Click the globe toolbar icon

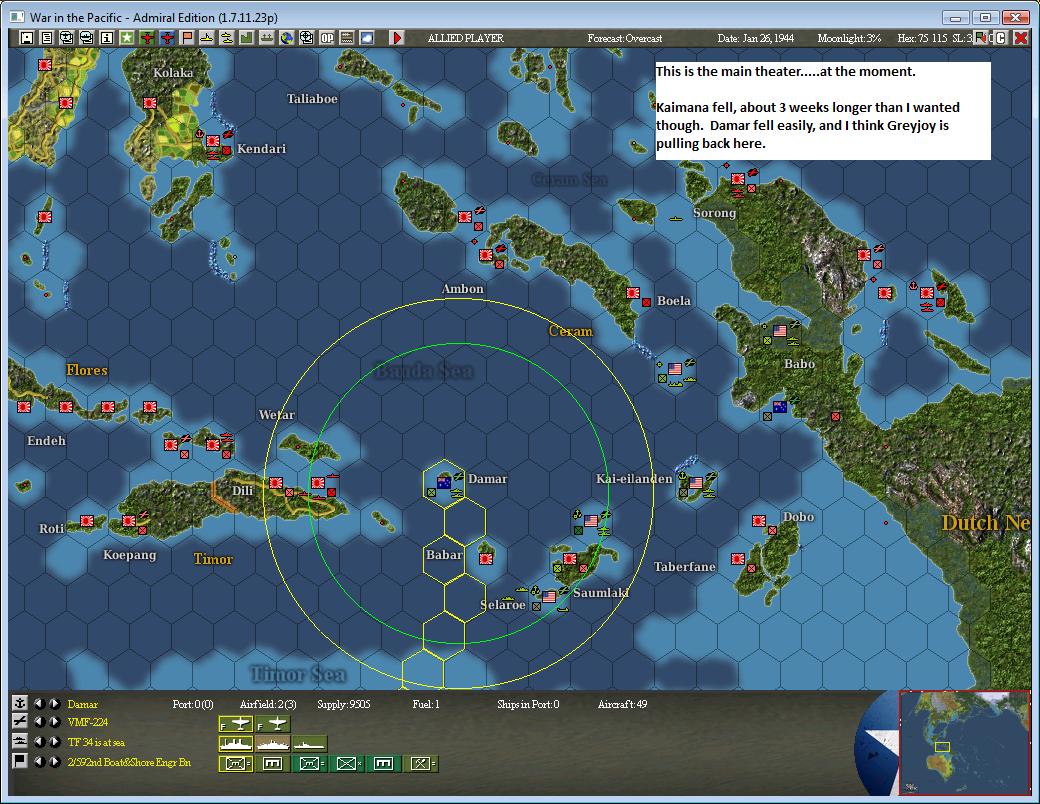(x=287, y=38)
